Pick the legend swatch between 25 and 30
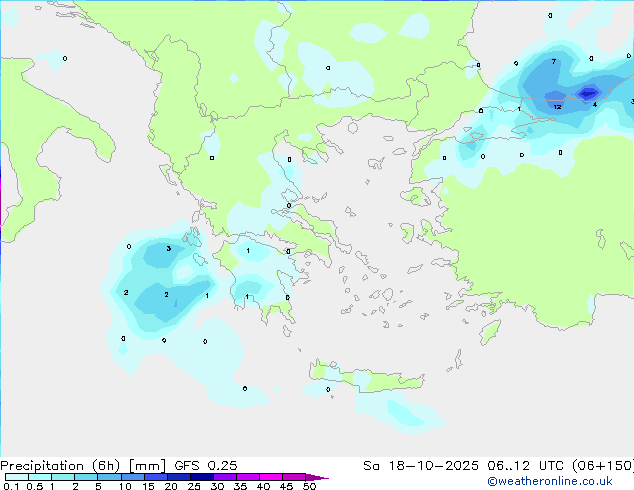 [202, 477]
